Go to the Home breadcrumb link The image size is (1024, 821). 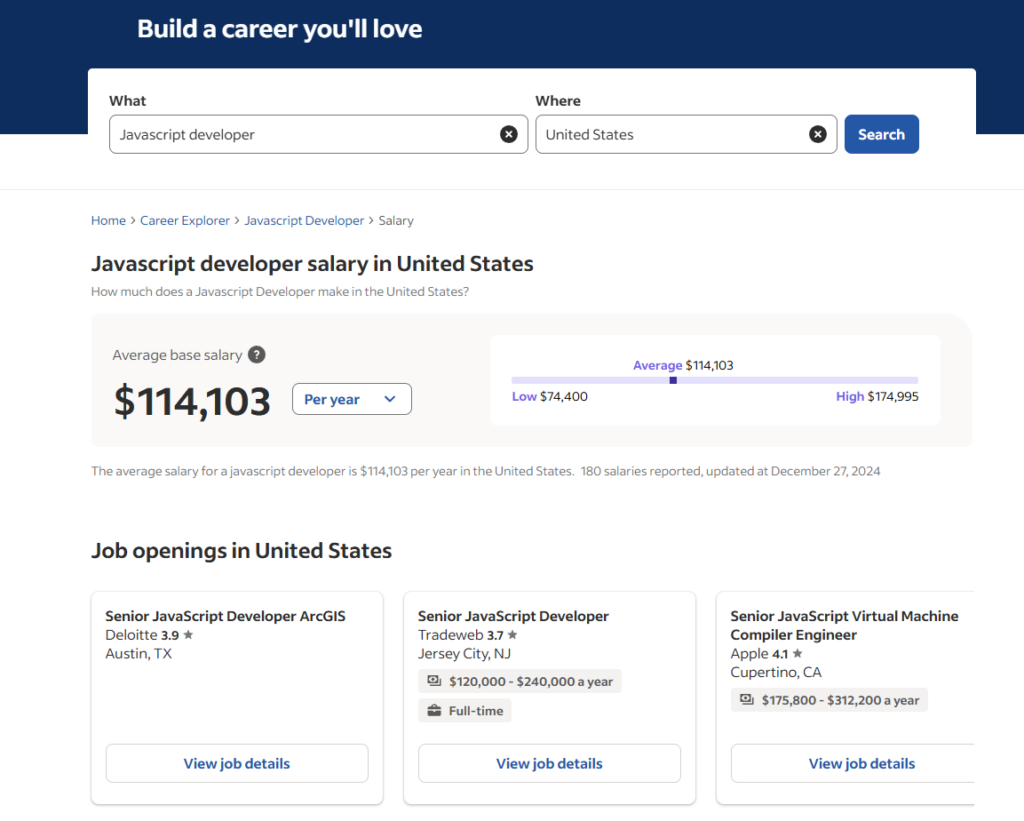point(108,221)
